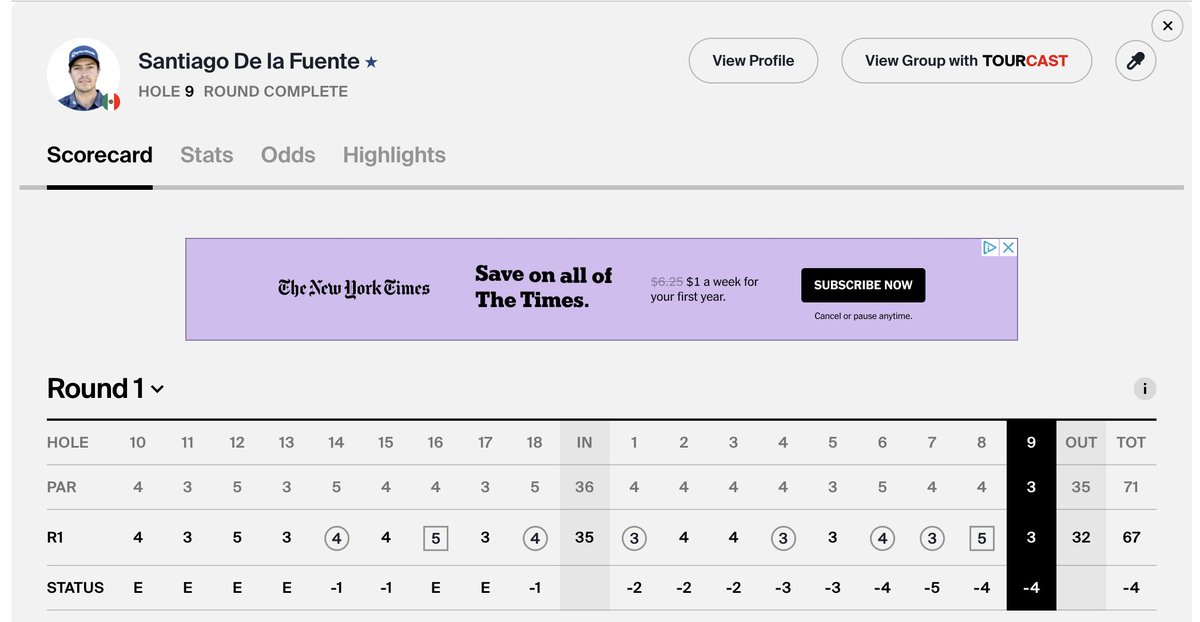The height and width of the screenshot is (622, 1200).
Task: Click SUBSCRIBE NOW in the ad
Action: (863, 285)
